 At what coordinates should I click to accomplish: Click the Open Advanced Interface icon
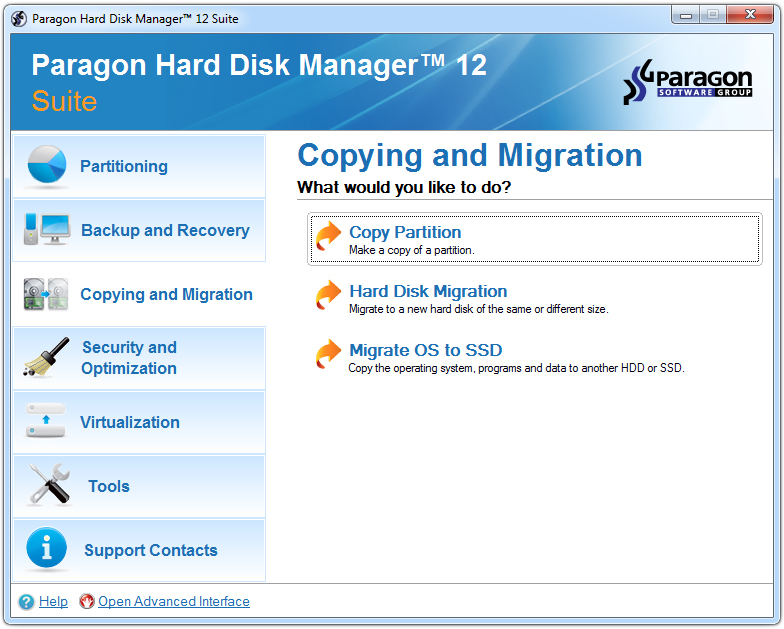click(x=87, y=601)
